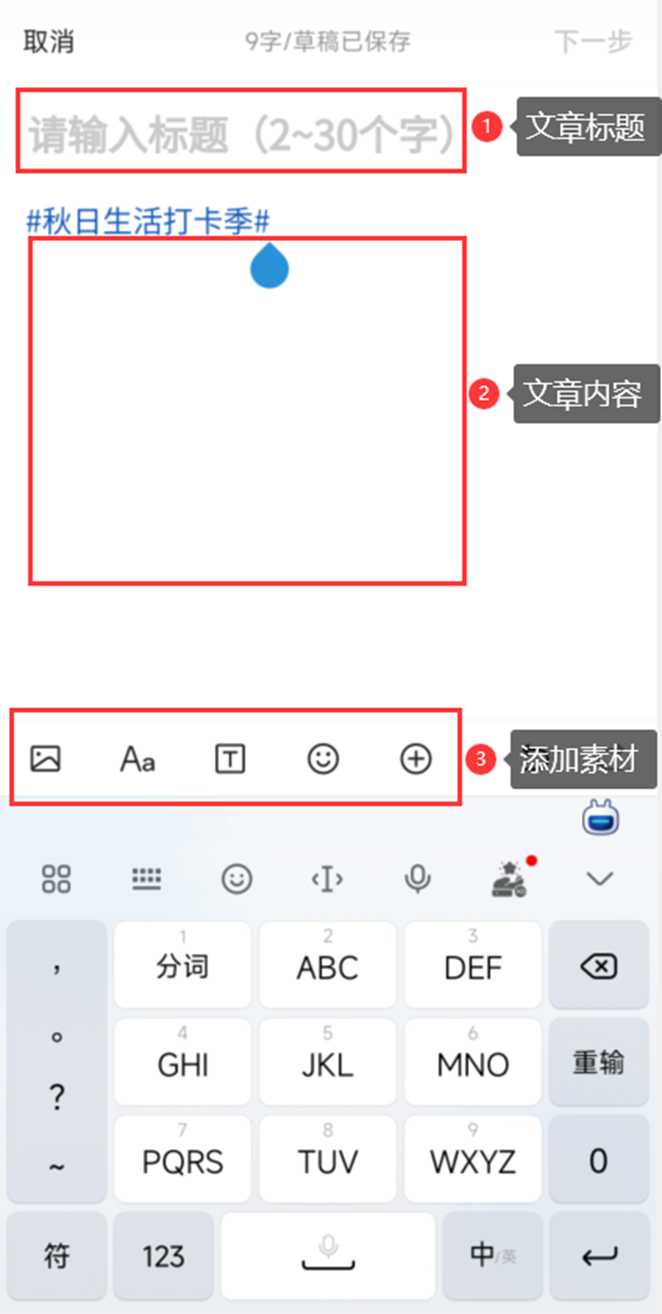Activate the cursor move tool icon
Image resolution: width=662 pixels, height=1314 pixels.
(327, 879)
